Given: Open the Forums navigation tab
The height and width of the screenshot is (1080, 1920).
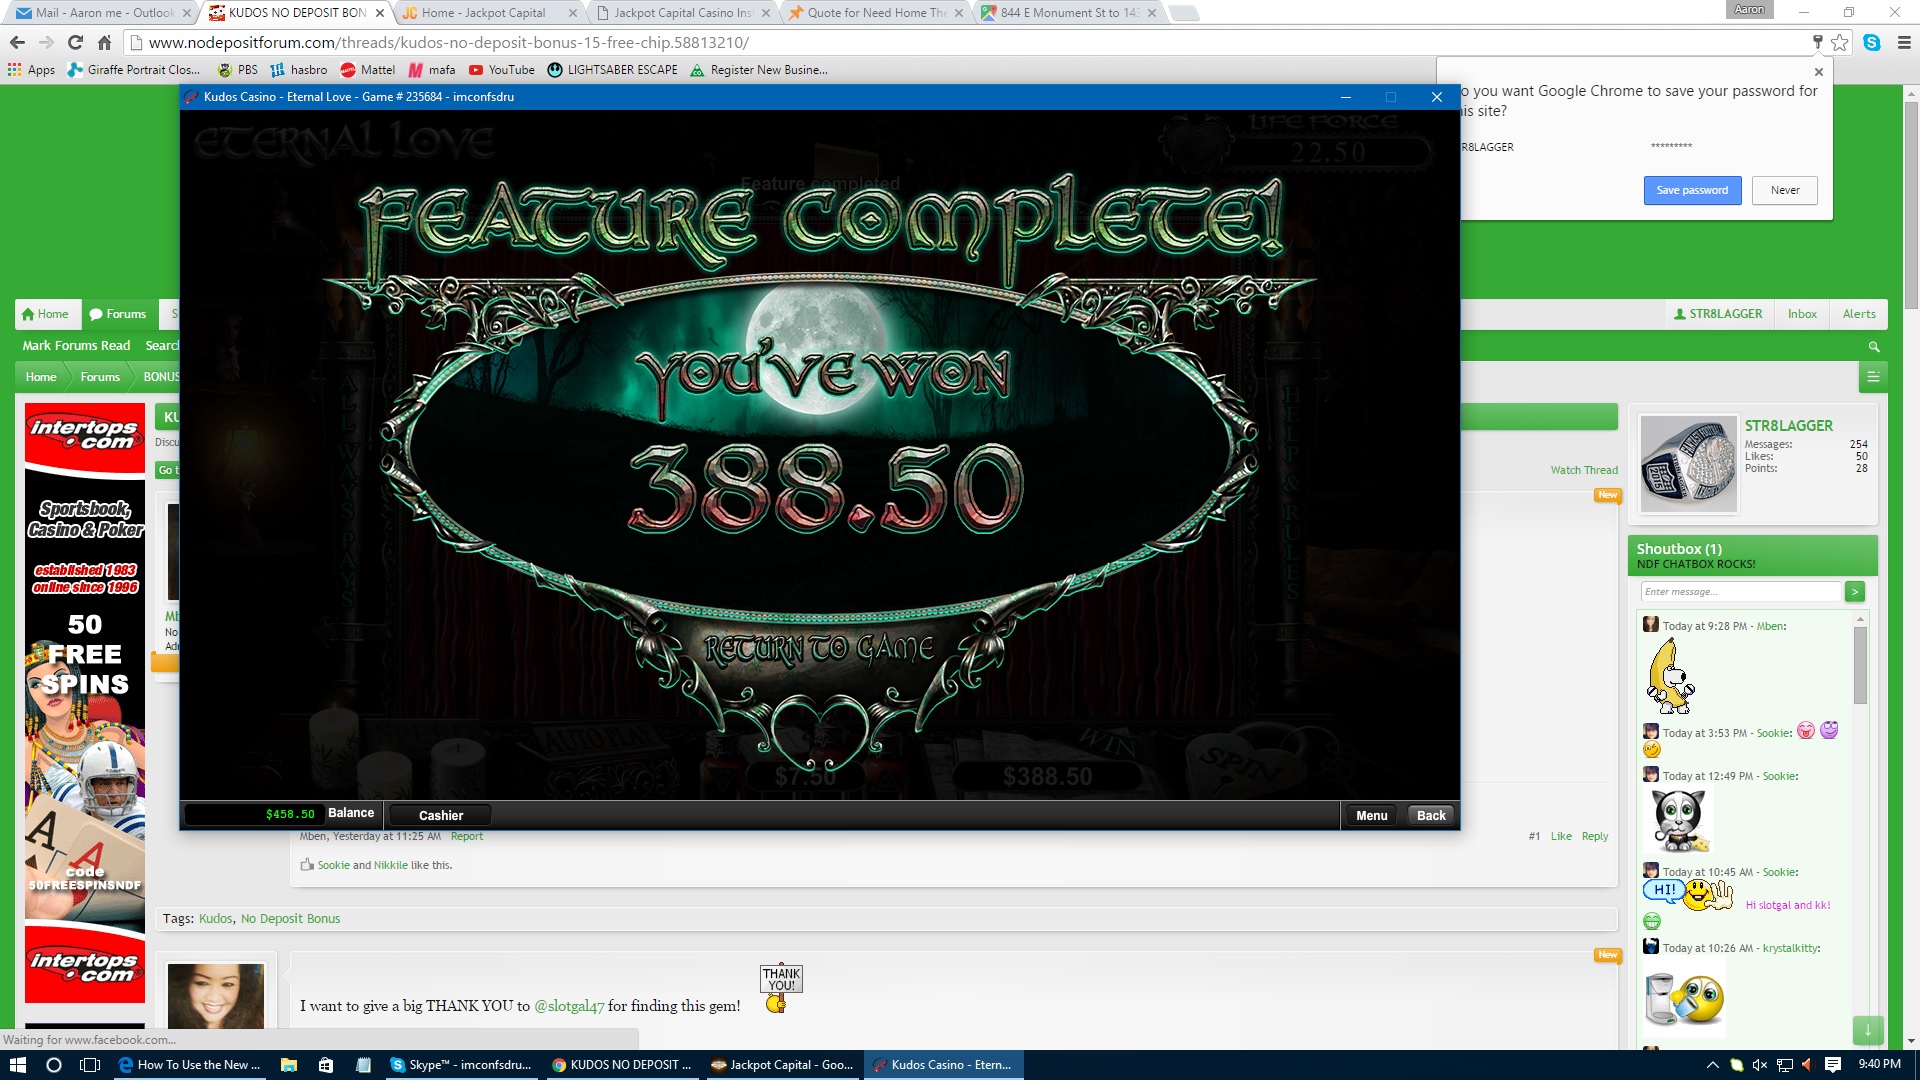Looking at the screenshot, I should 118,314.
